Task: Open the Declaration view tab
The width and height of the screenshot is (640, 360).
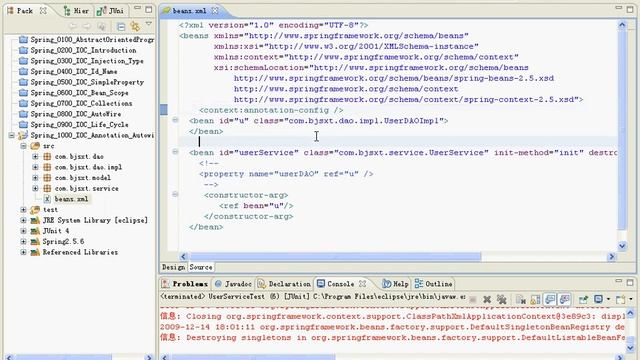Action: (x=284, y=284)
